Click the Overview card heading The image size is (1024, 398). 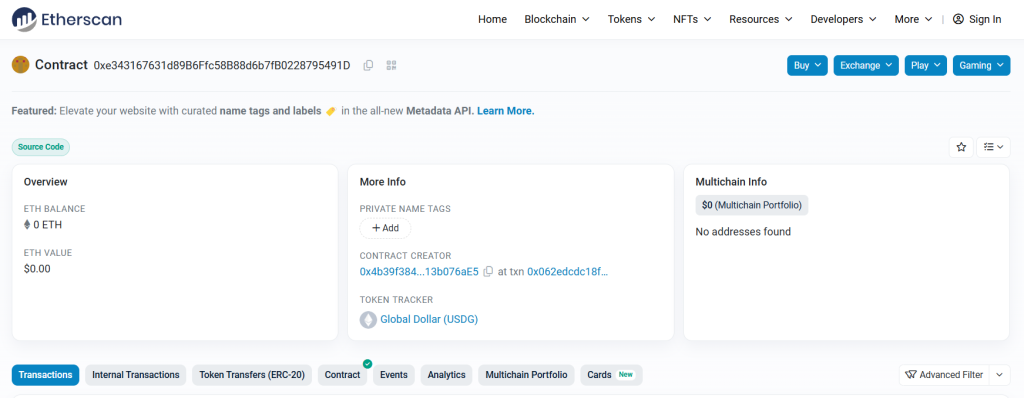[46, 182]
